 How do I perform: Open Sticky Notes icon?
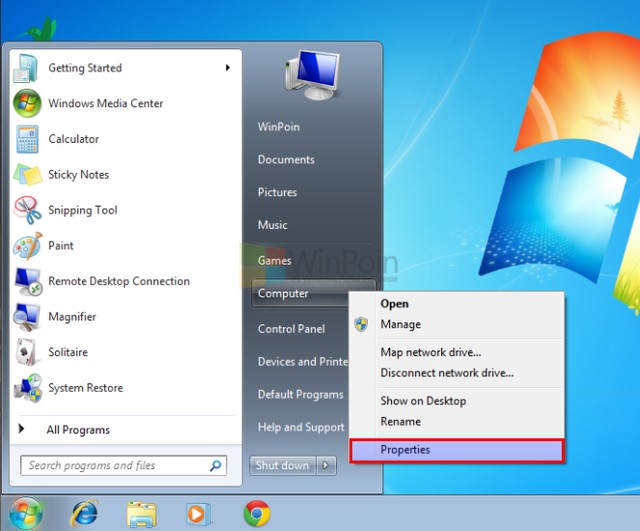[27, 175]
